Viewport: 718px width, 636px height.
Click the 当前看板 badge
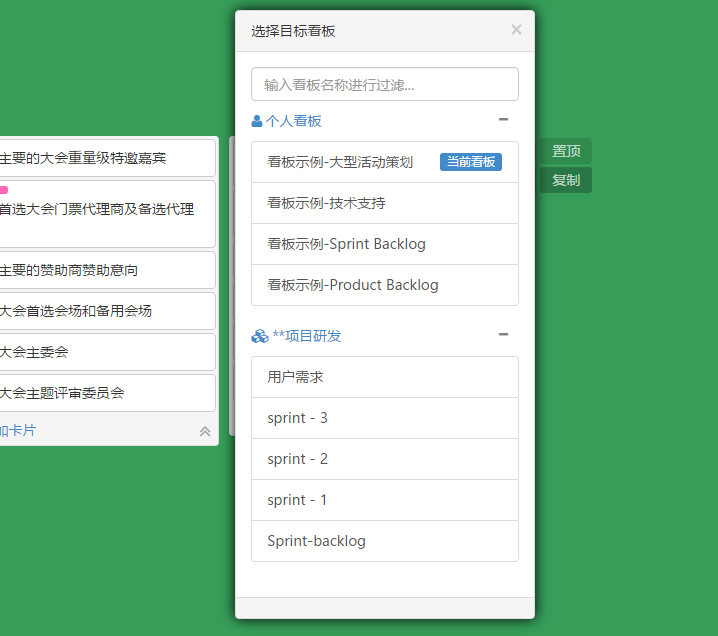[x=470, y=162]
